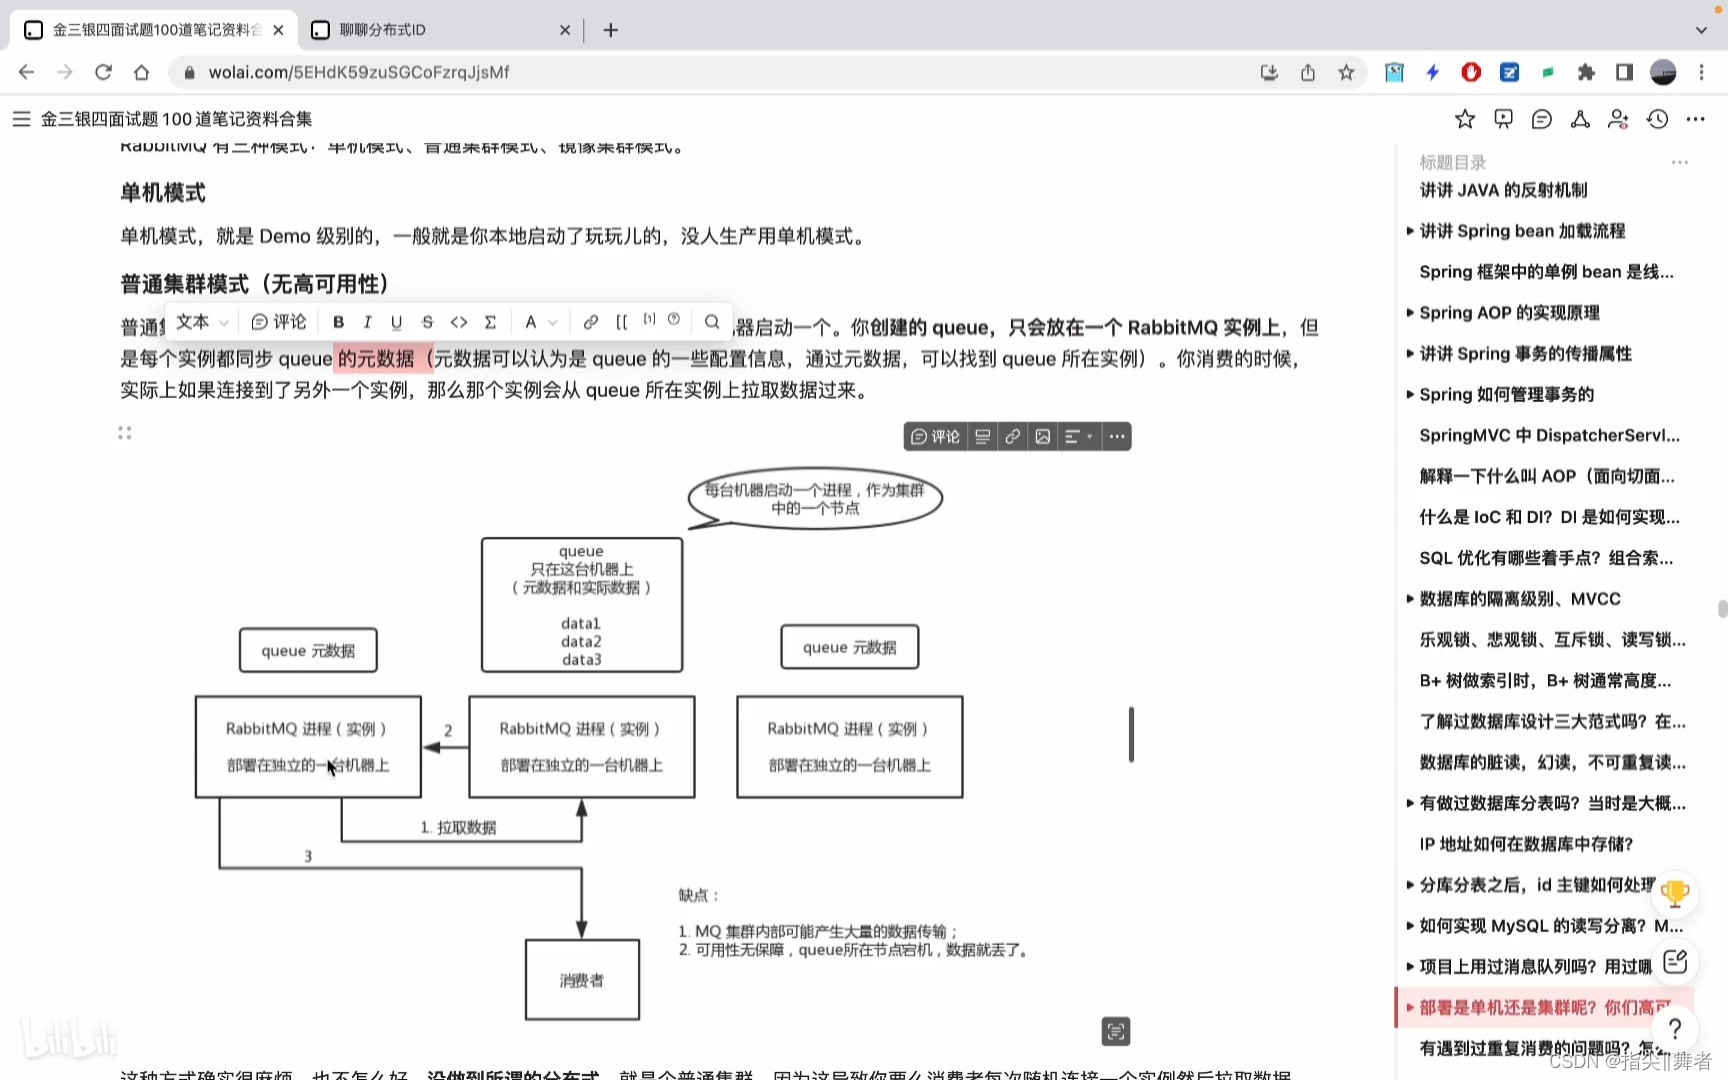Expand outline item Spring AOP 的实现原理
This screenshot has width=1728, height=1080.
[1410, 313]
